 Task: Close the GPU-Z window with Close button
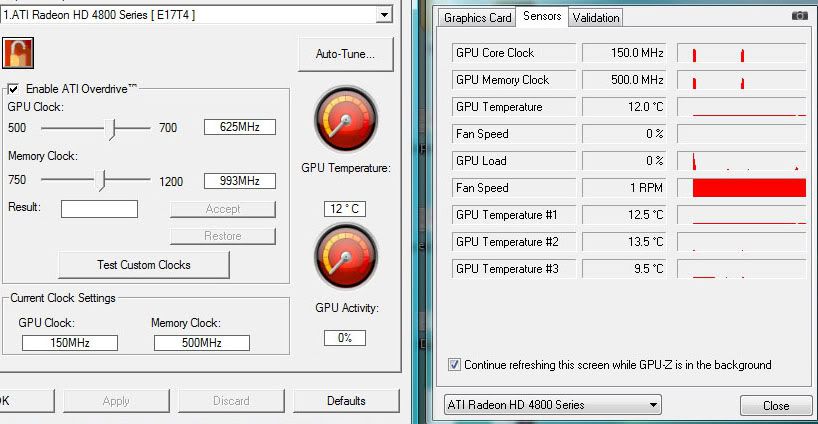tap(775, 406)
